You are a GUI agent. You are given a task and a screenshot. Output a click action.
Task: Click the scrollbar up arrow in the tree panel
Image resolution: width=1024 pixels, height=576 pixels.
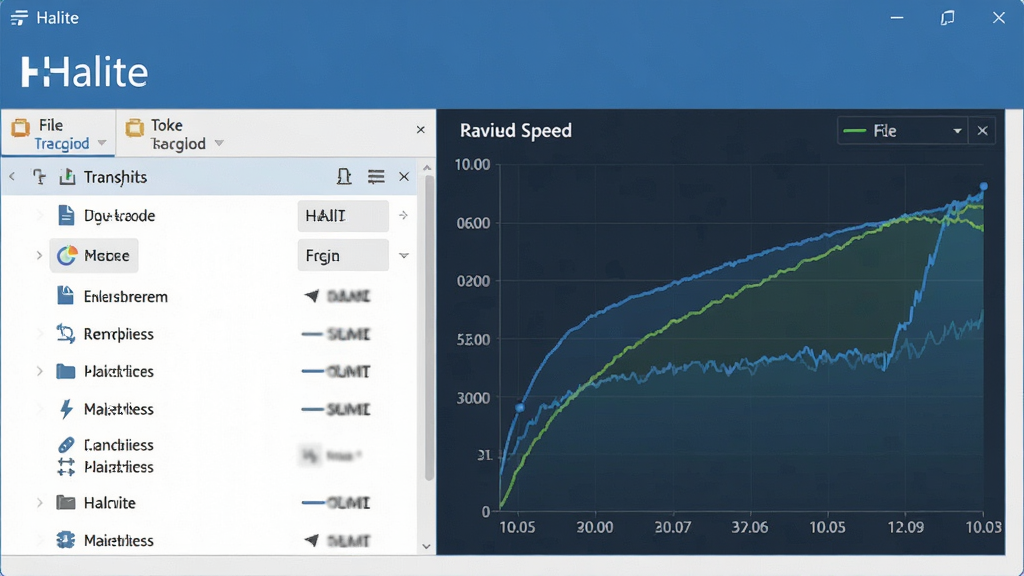[x=427, y=168]
